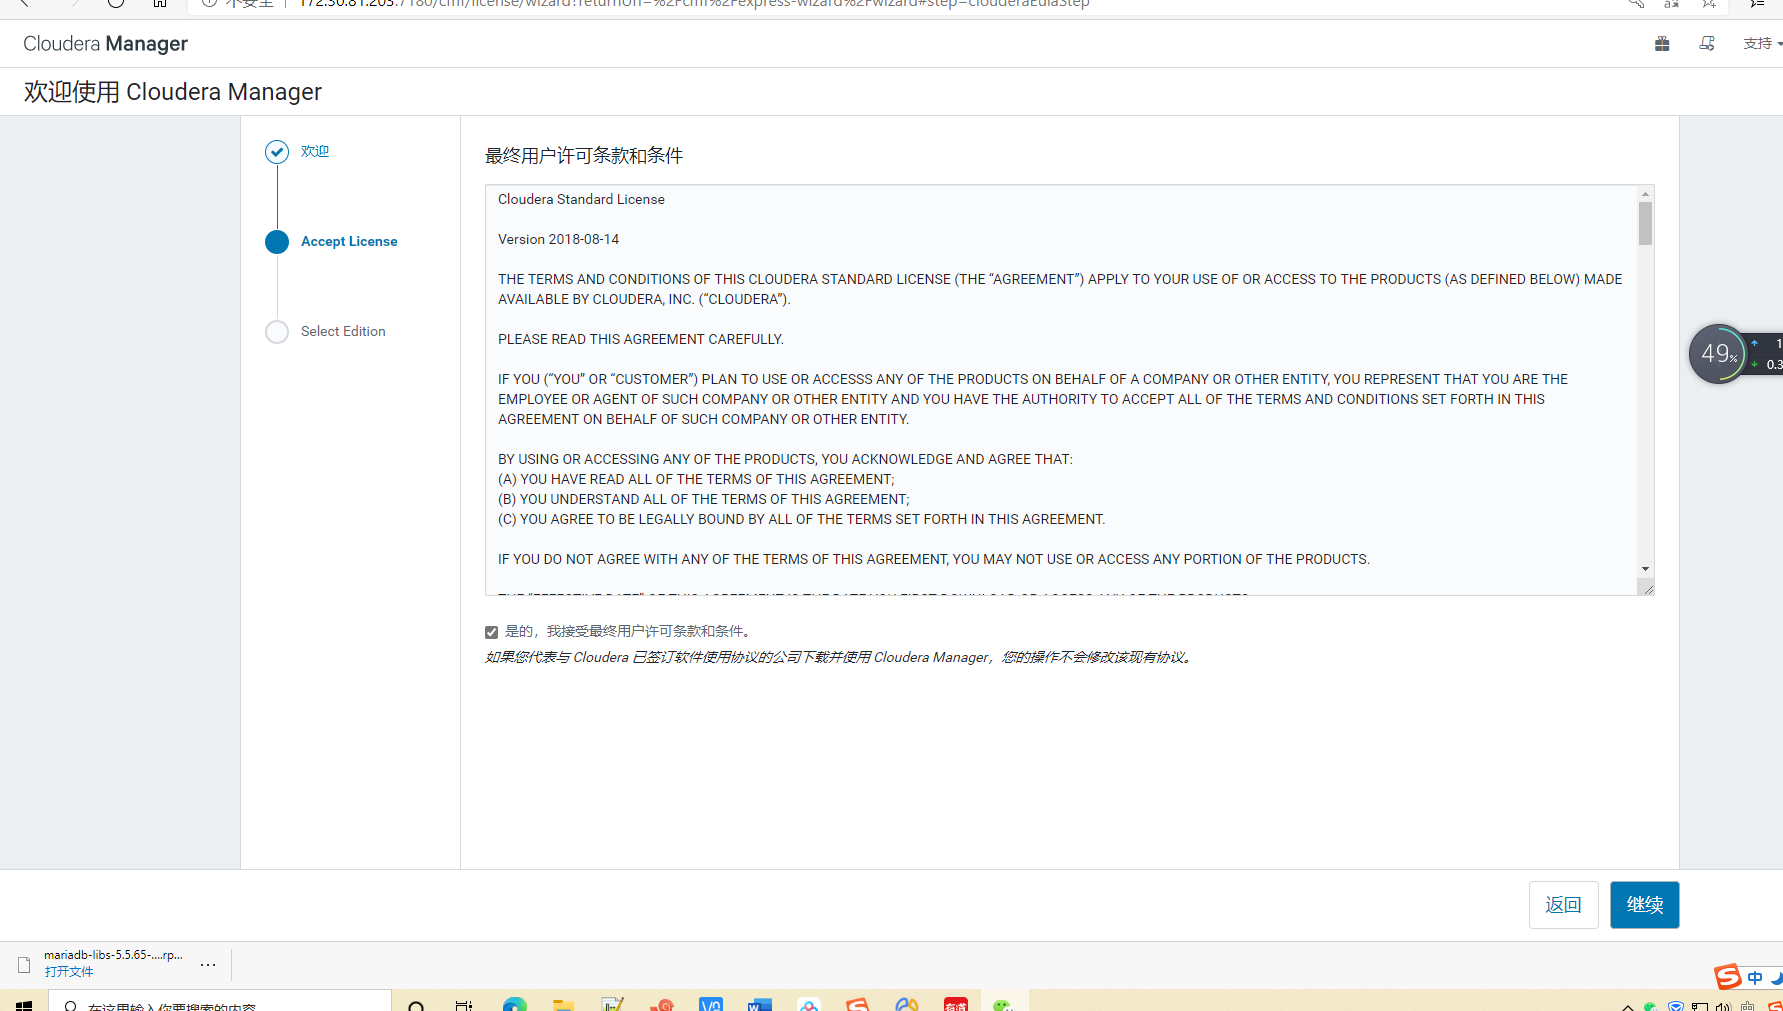1783x1011 pixels.
Task: Click 'IF YOU DO NOT AGREE' license paragraph
Action: [934, 560]
